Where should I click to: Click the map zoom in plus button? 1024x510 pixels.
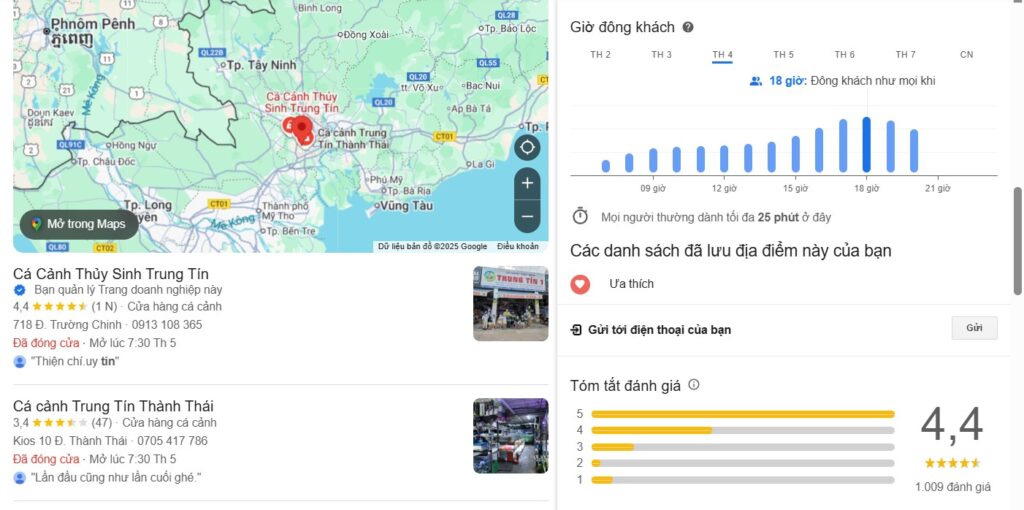coord(527,184)
